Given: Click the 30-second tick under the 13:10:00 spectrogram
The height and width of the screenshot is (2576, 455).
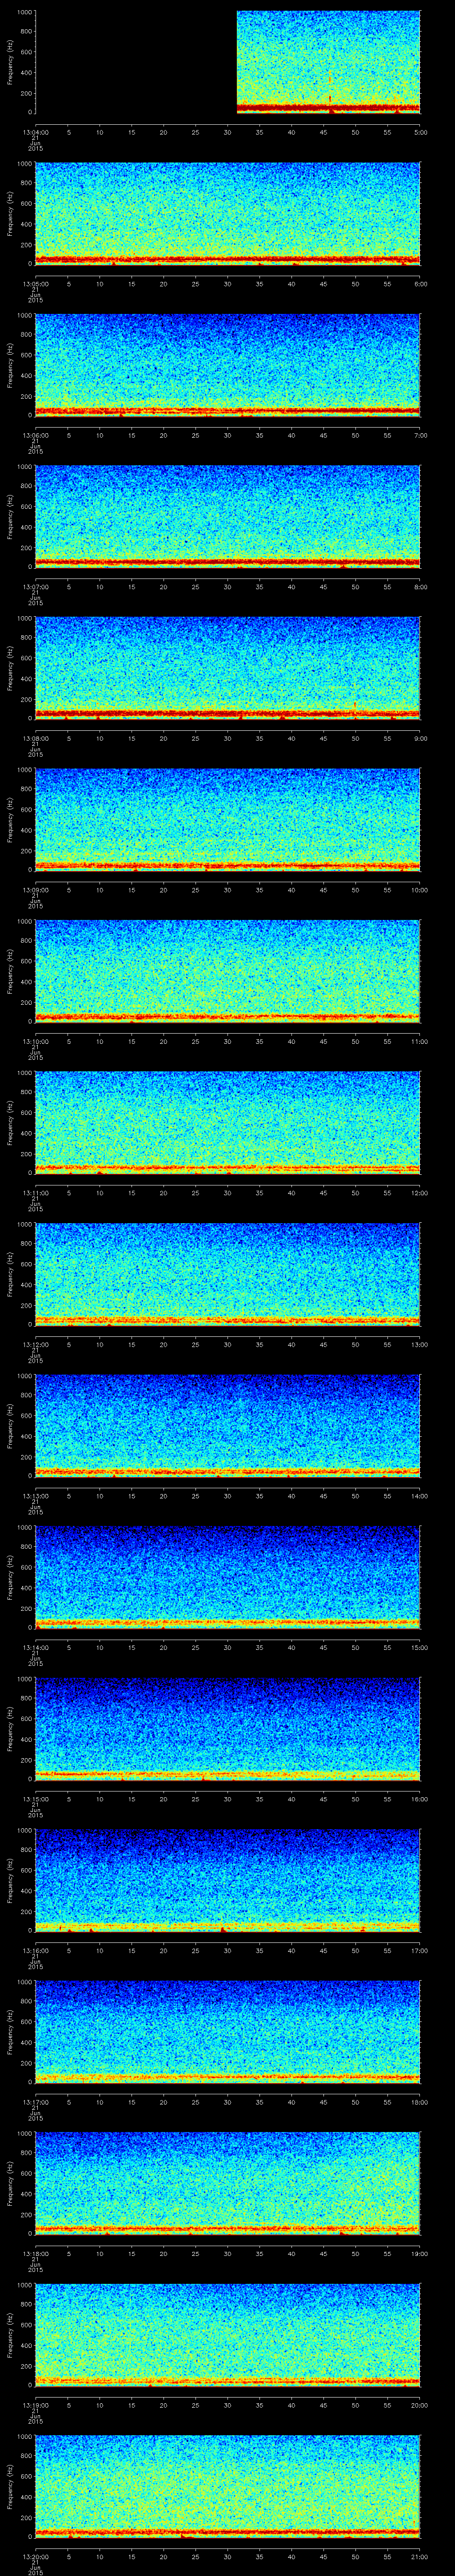Looking at the screenshot, I should [x=228, y=1041].
